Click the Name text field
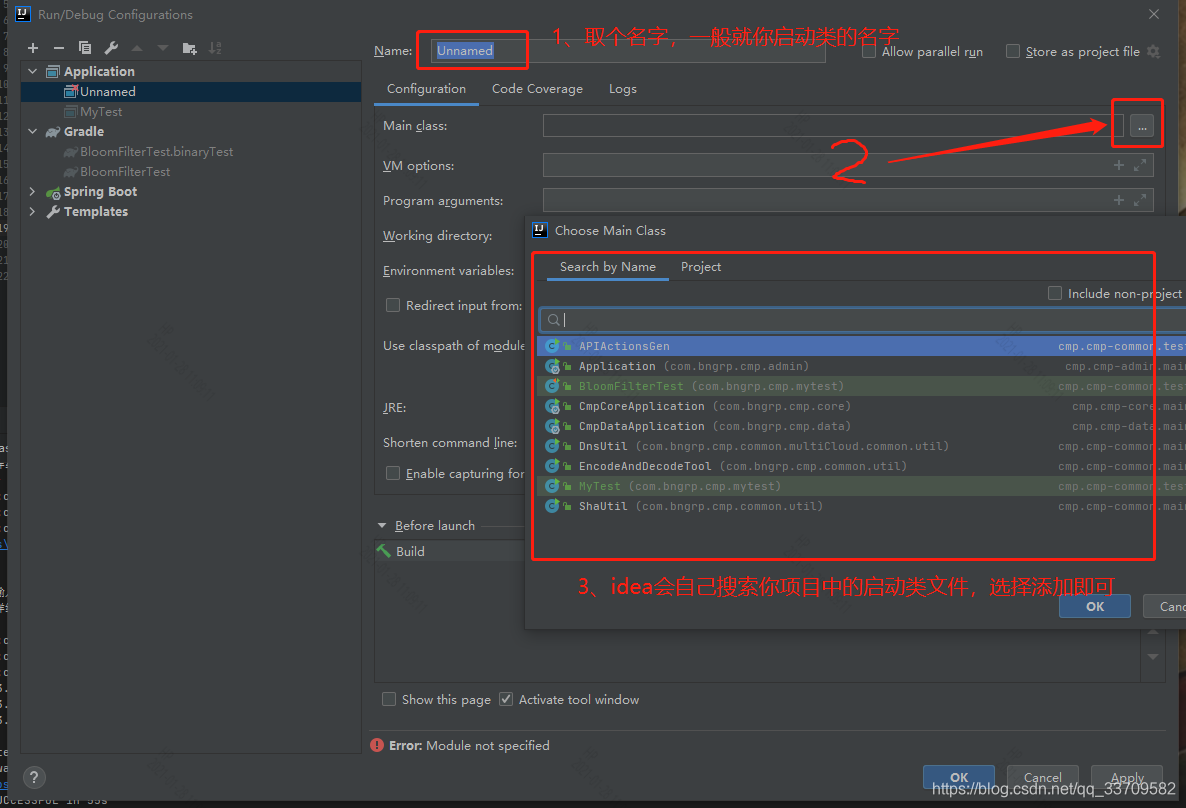 coord(628,51)
